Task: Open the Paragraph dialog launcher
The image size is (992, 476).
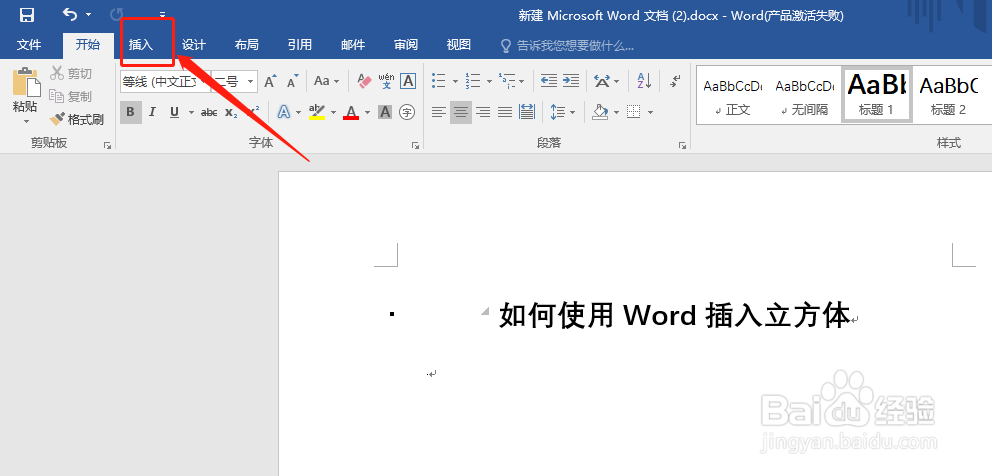Action: click(x=682, y=146)
